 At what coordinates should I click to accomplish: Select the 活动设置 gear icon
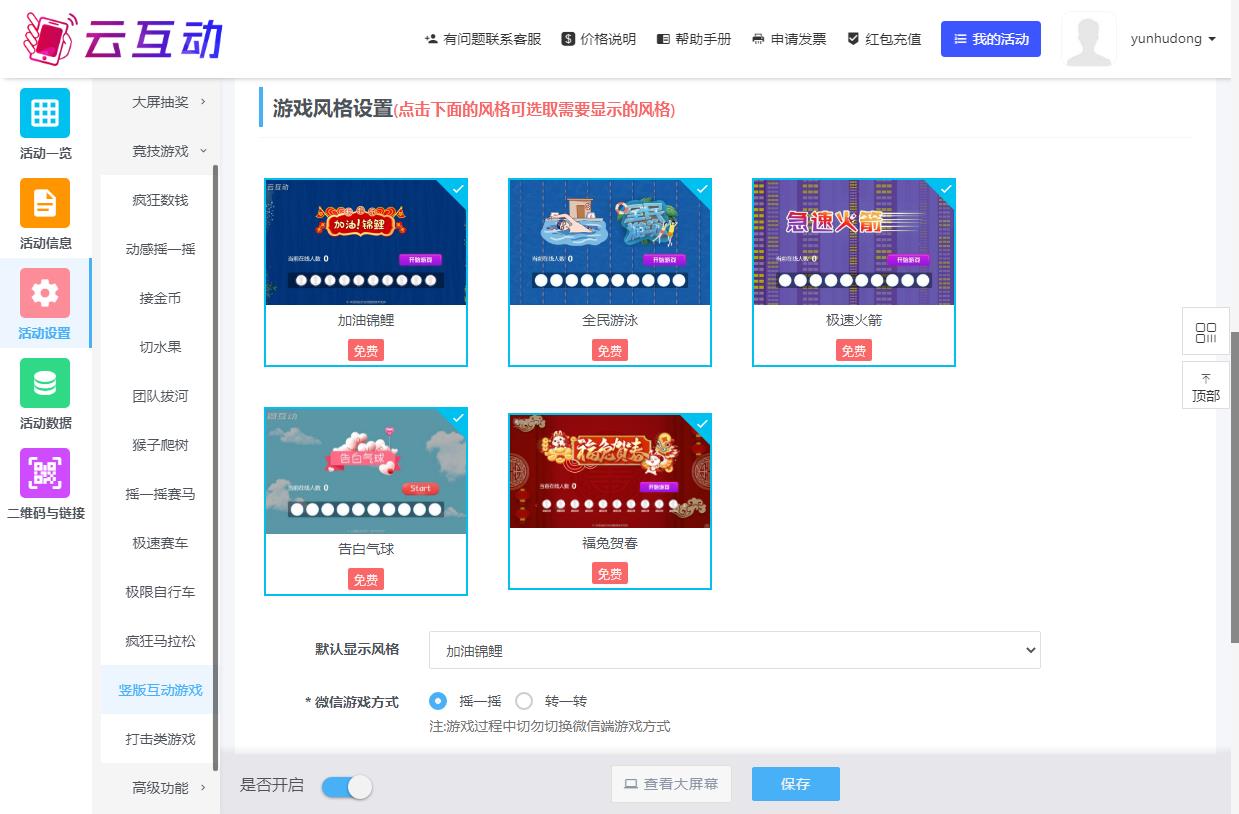pos(45,293)
